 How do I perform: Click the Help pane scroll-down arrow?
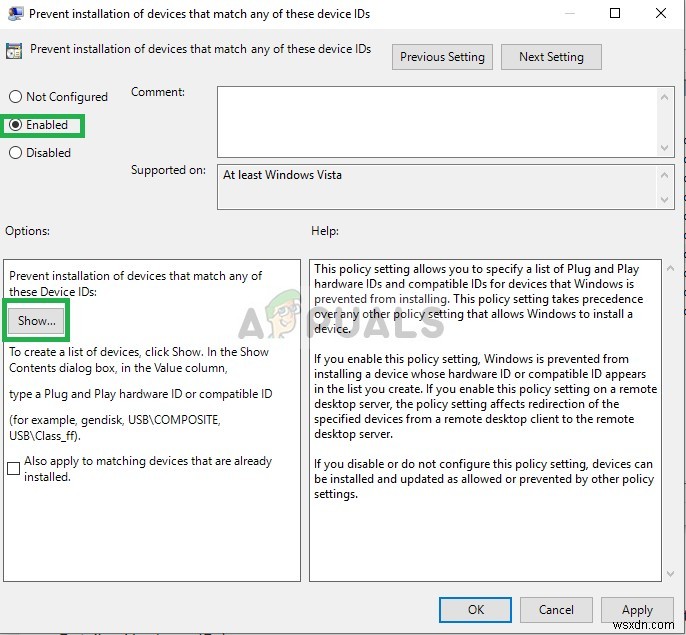[670, 573]
